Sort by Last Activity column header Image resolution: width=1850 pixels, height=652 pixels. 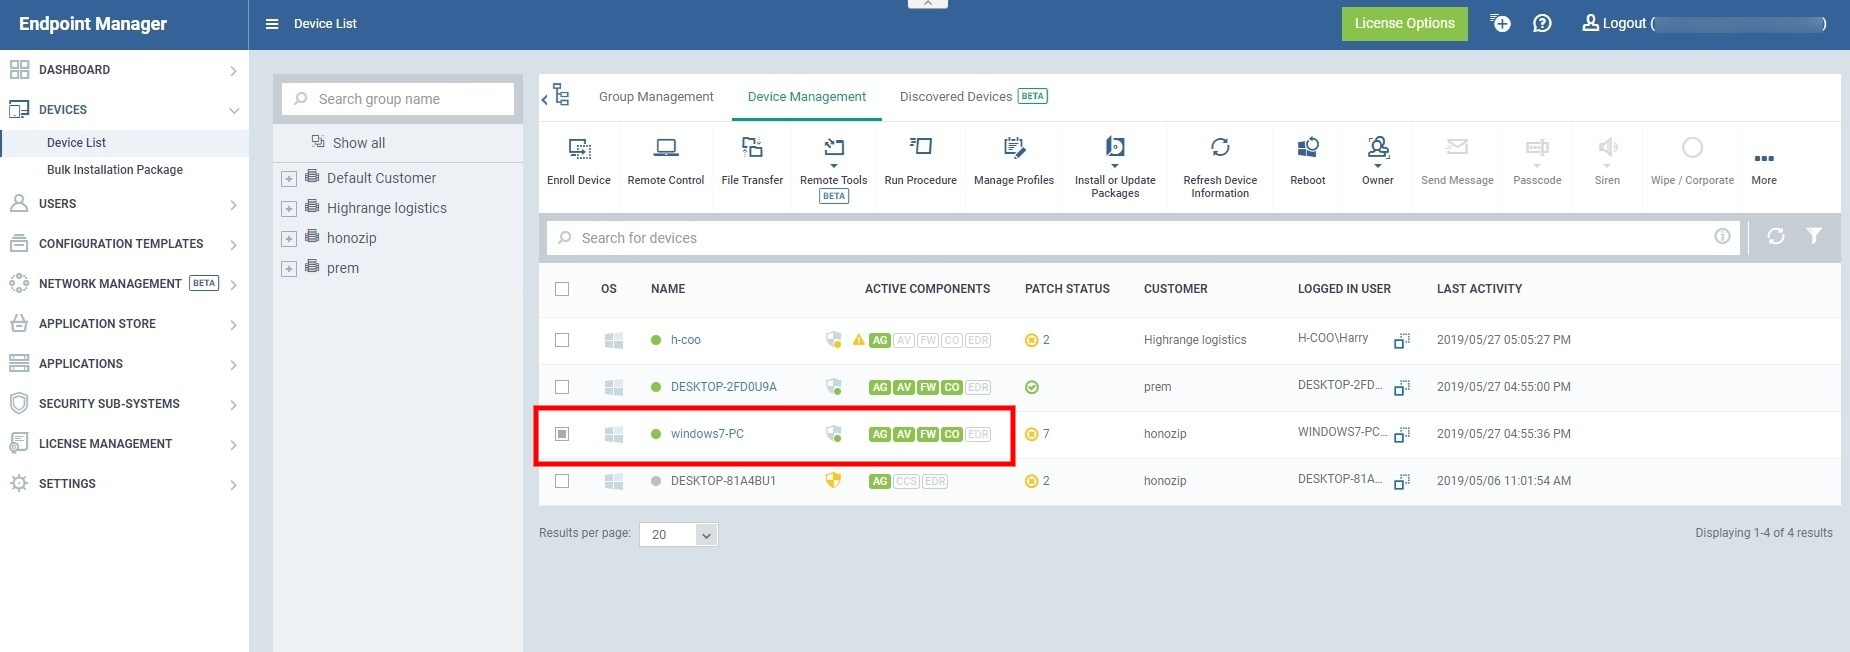[x=1479, y=289]
